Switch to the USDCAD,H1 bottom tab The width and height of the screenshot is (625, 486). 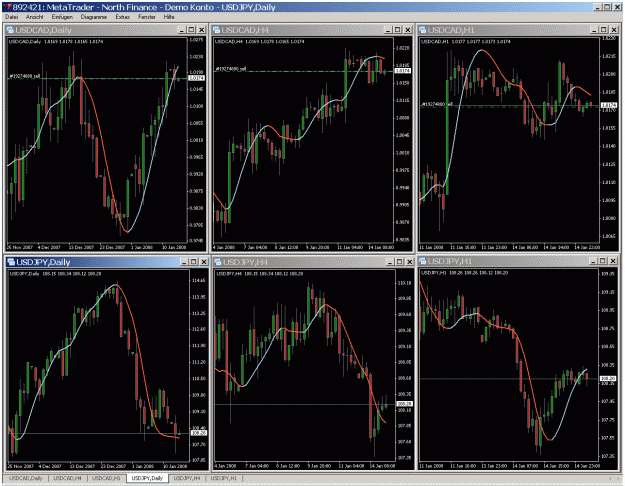click(106, 478)
